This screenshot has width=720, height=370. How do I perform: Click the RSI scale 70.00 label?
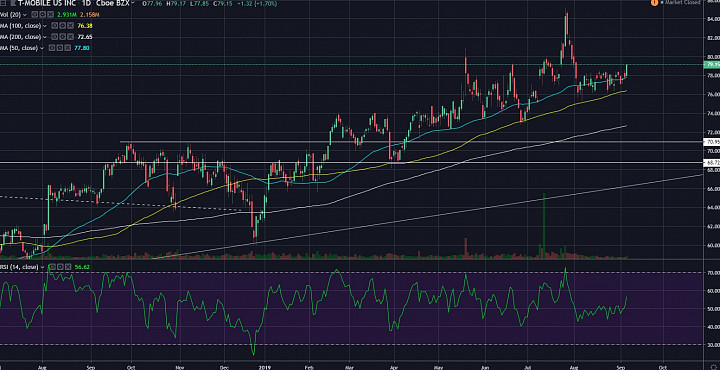(713, 272)
